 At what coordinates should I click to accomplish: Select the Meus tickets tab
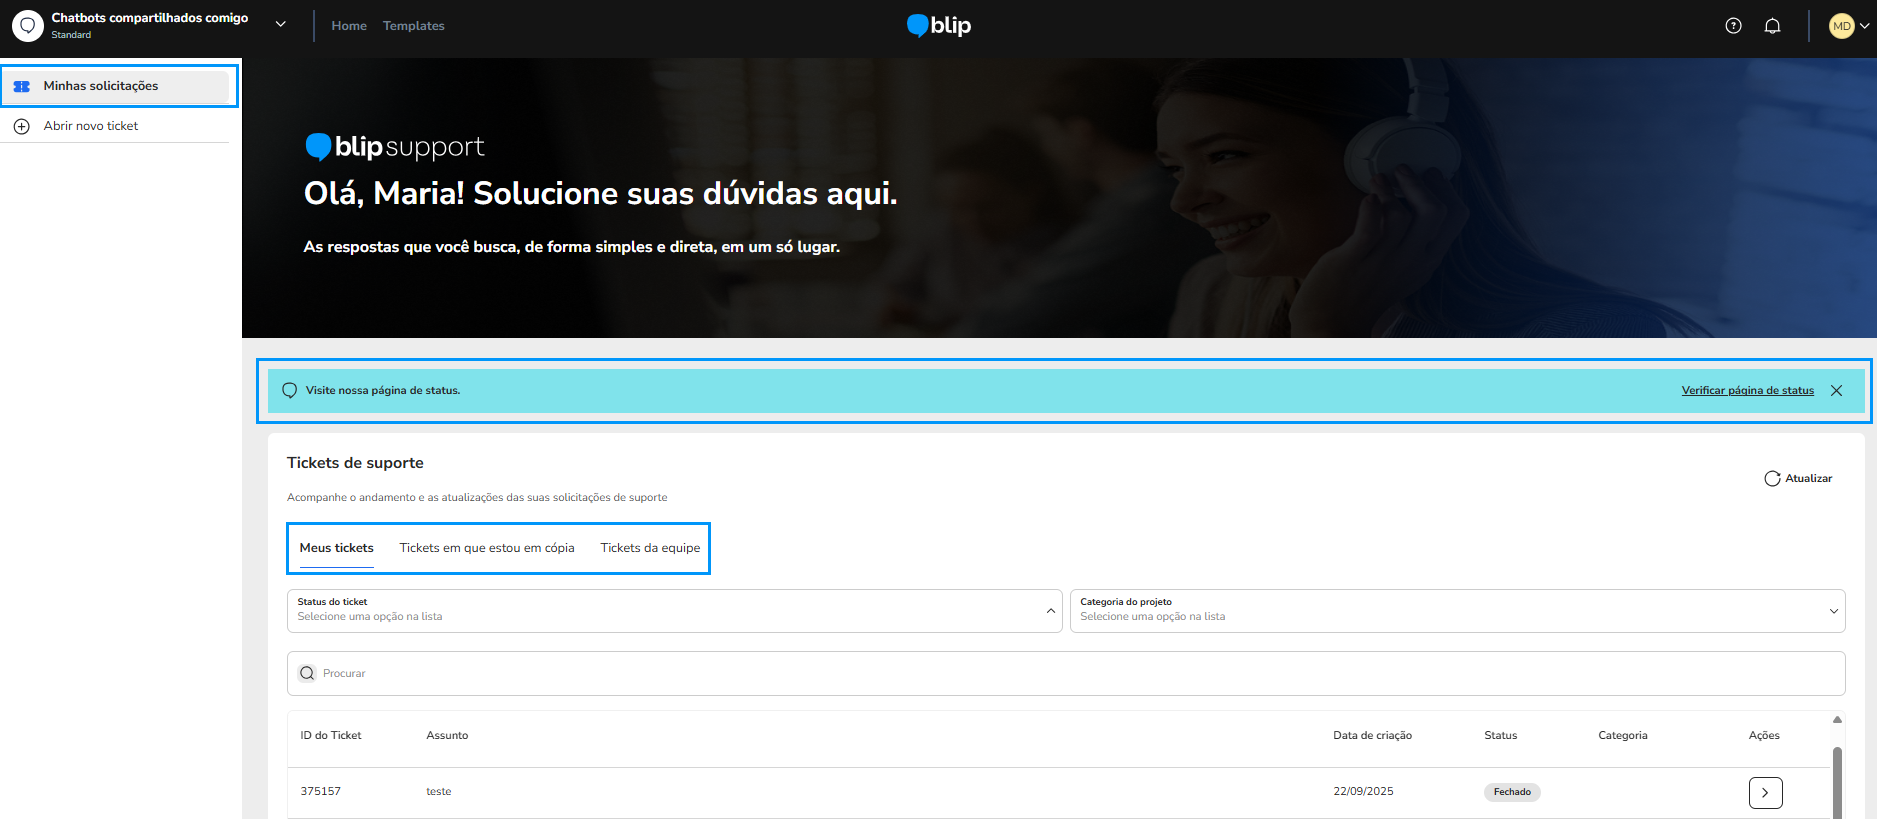click(x=336, y=548)
